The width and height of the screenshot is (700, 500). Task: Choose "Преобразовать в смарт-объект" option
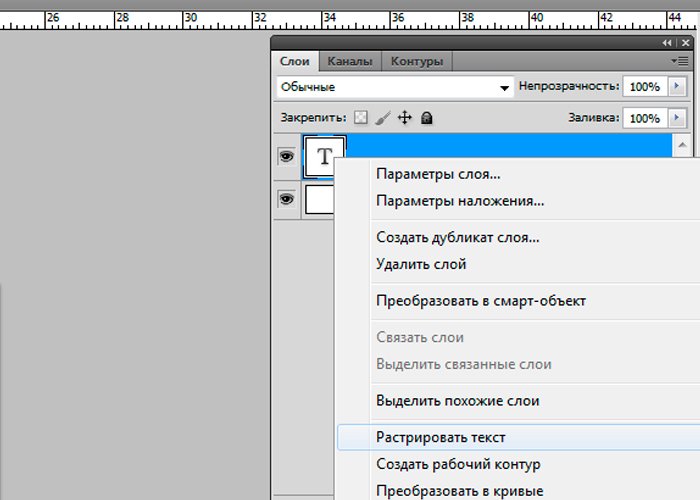pos(481,300)
